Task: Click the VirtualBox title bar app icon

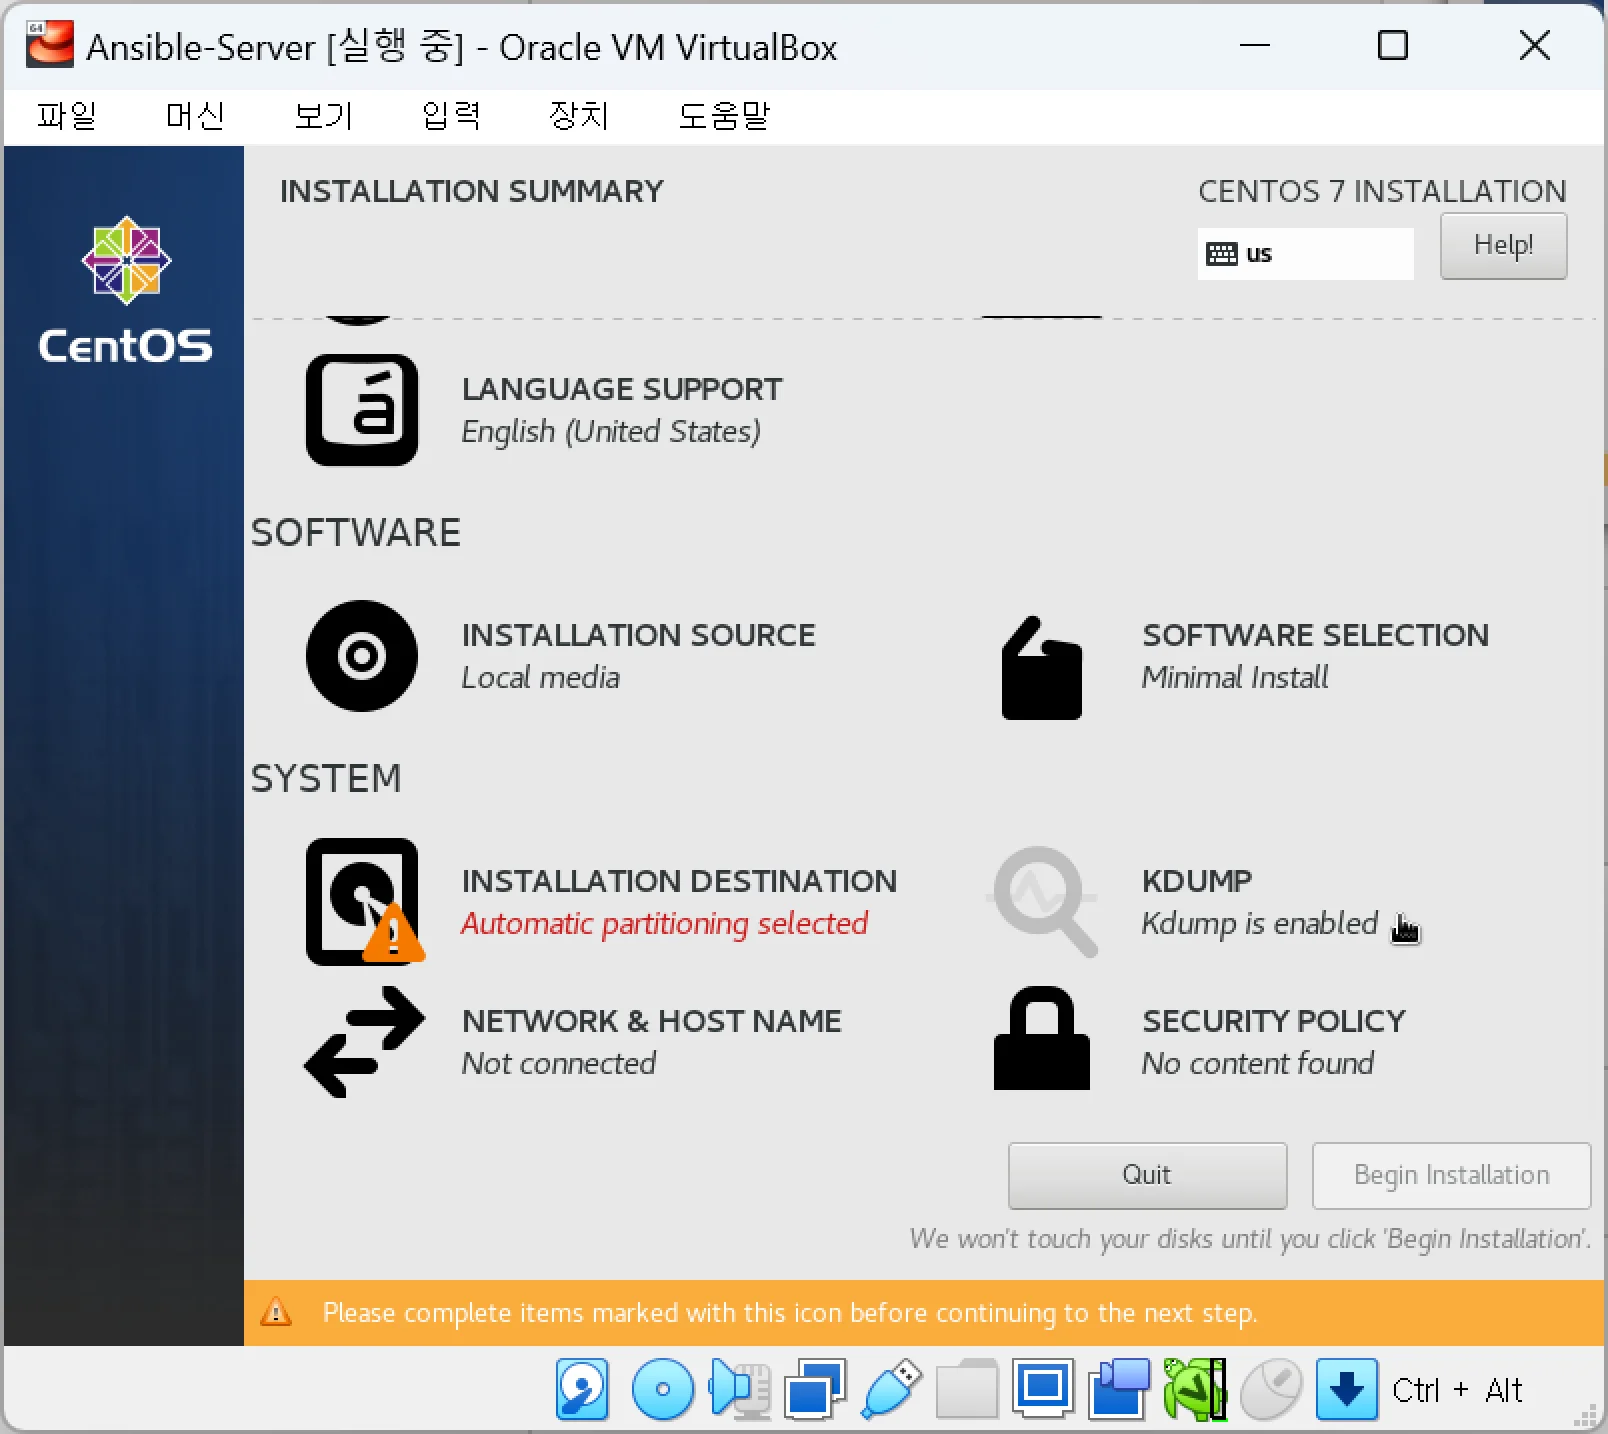Action: 50,44
